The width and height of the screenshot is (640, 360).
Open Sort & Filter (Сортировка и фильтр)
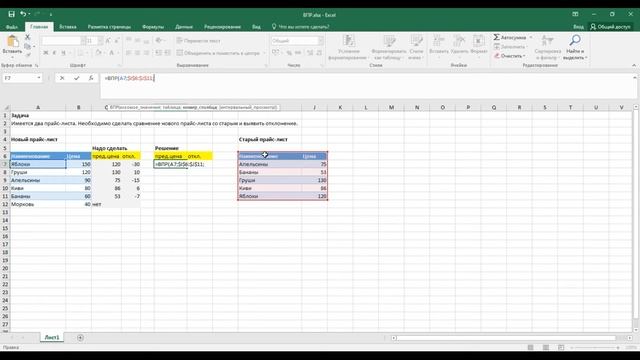(x=547, y=47)
